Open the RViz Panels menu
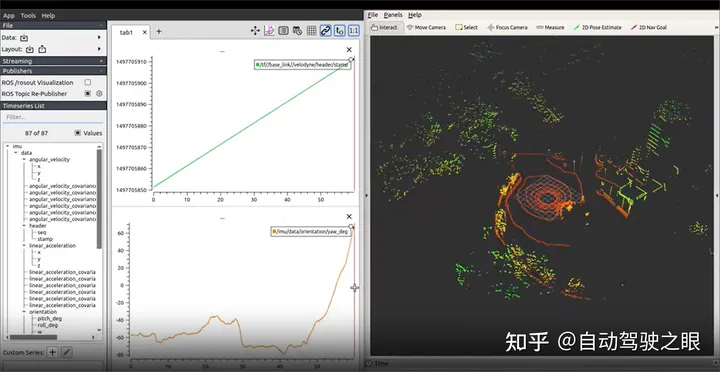Image resolution: width=720 pixels, height=372 pixels. point(393,15)
